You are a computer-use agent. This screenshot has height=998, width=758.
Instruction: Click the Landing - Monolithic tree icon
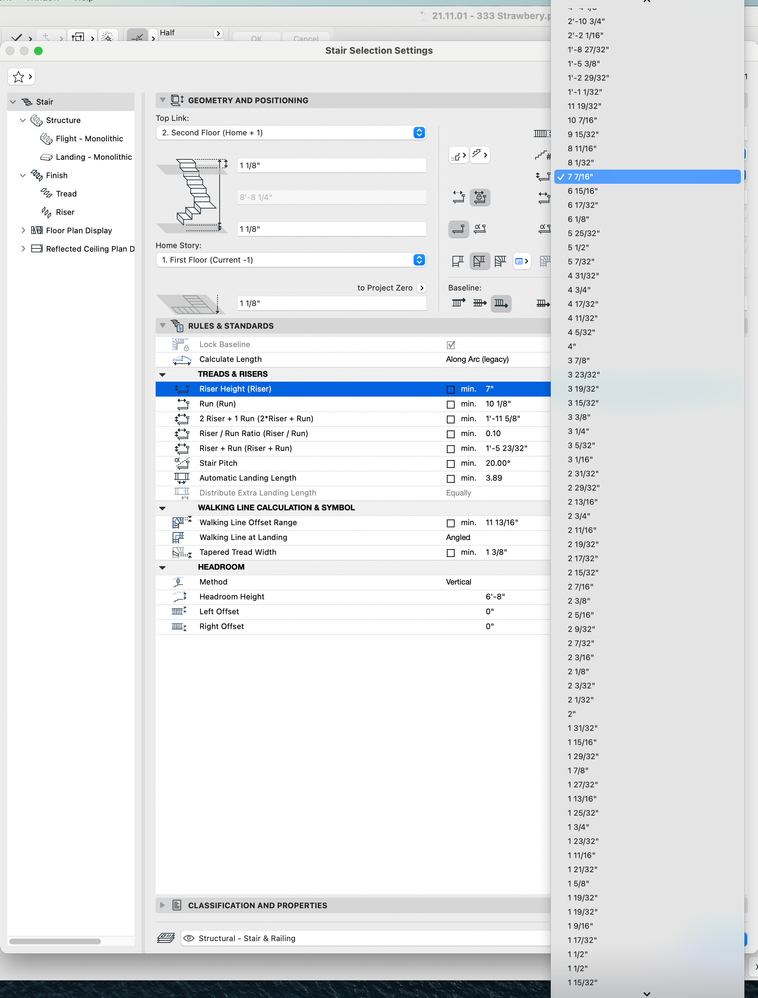(46, 157)
